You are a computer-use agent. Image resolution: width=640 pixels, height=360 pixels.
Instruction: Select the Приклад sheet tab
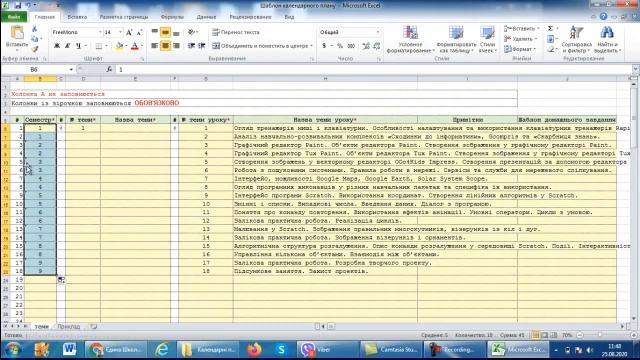coord(69,327)
